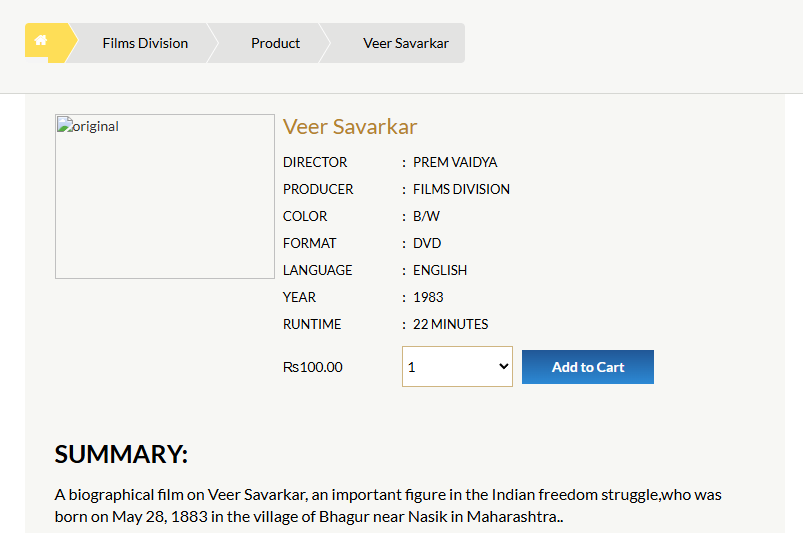Select the PREM VAIDYA director name
803x558 pixels.
(x=455, y=162)
